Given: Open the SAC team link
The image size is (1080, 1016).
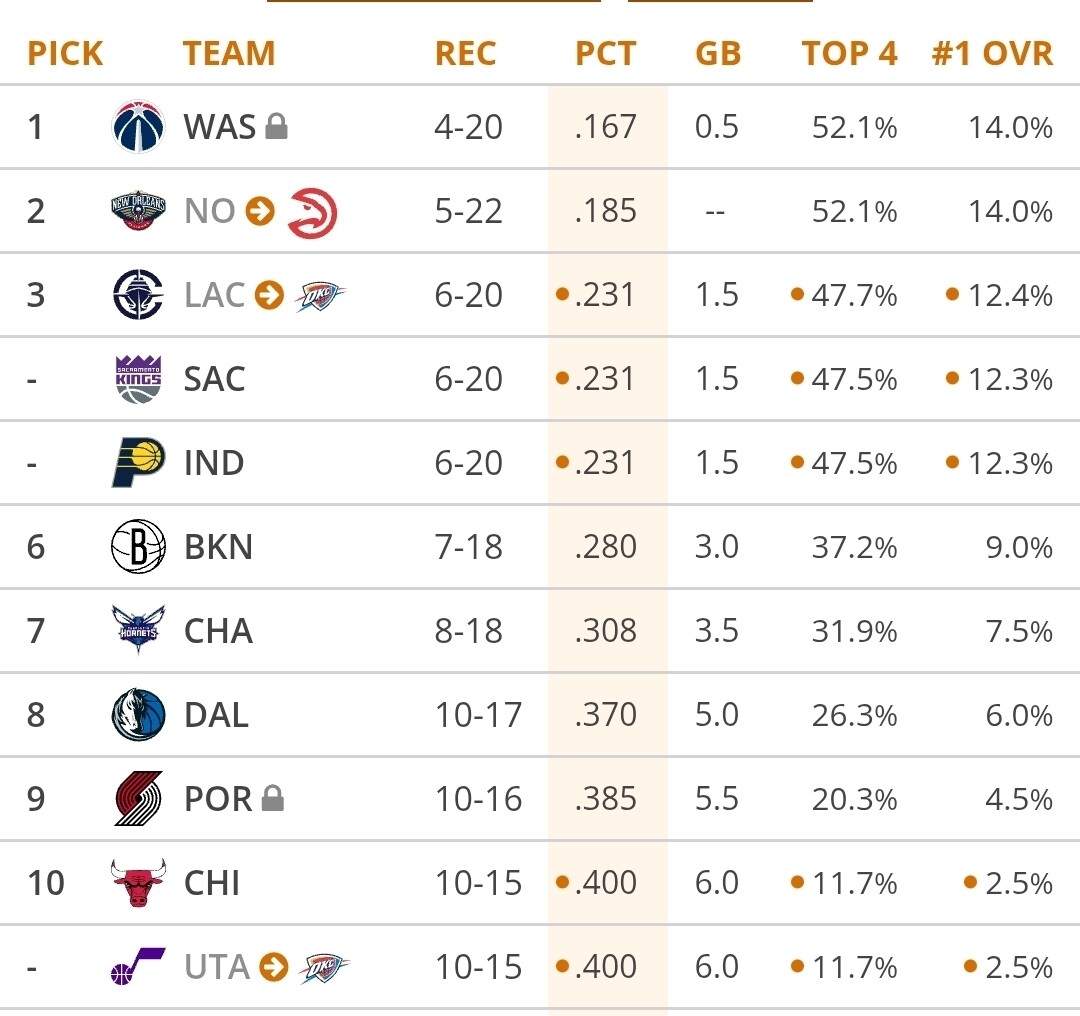Looking at the screenshot, I should click(x=214, y=379).
